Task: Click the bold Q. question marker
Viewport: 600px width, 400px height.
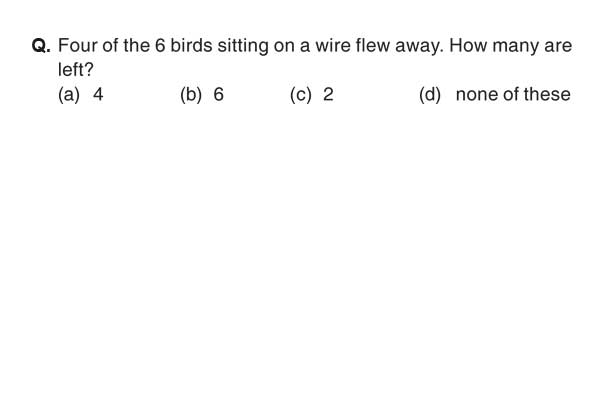Action: pyautogui.click(x=41, y=46)
